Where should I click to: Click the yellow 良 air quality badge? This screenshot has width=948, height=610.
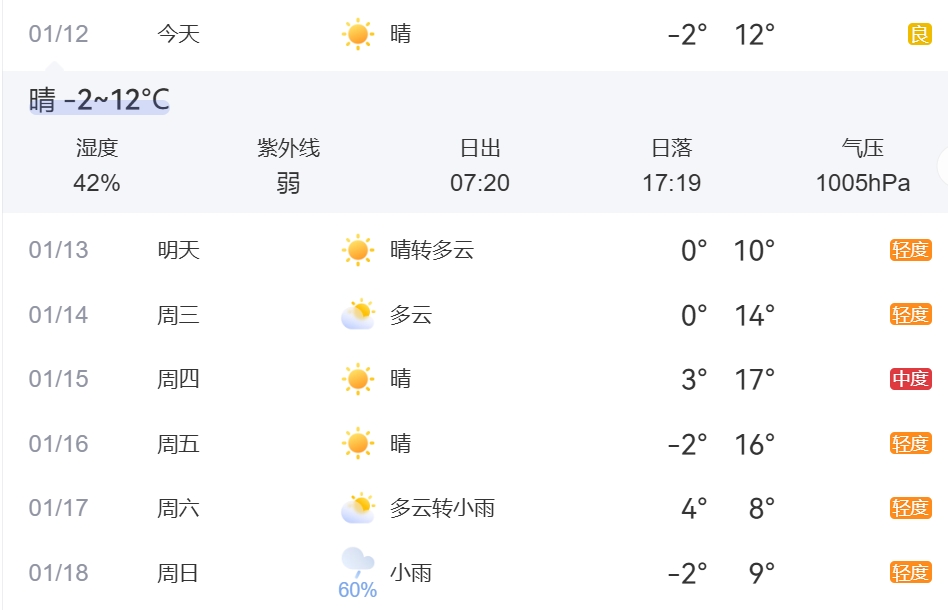919,34
